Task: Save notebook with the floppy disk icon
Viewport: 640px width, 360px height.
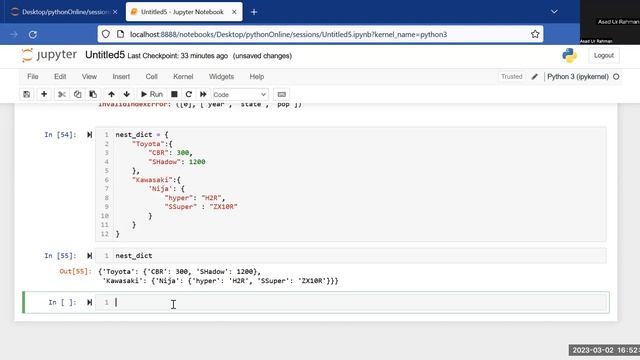Action: point(27,94)
